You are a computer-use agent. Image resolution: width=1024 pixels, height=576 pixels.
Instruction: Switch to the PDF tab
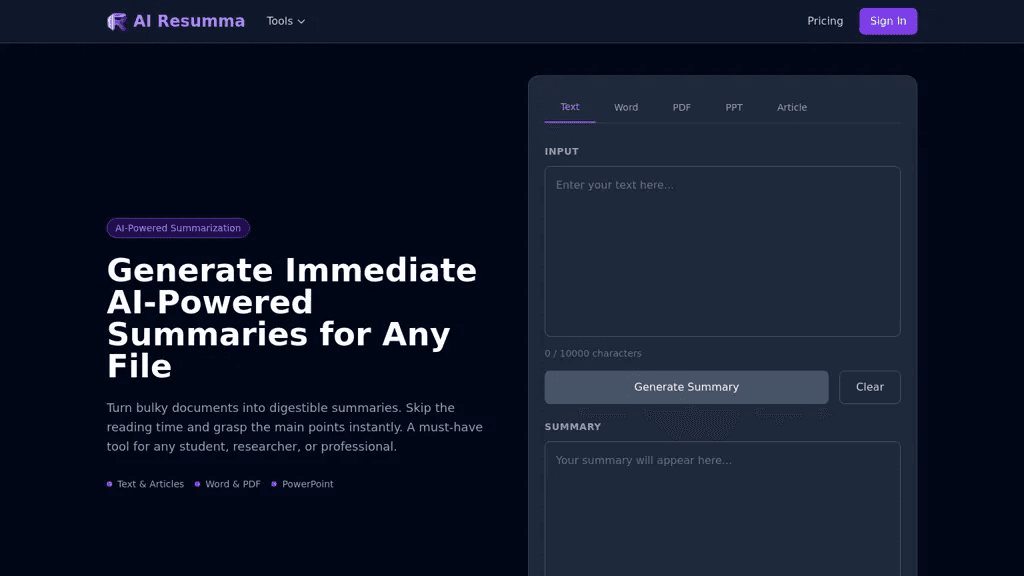681,107
